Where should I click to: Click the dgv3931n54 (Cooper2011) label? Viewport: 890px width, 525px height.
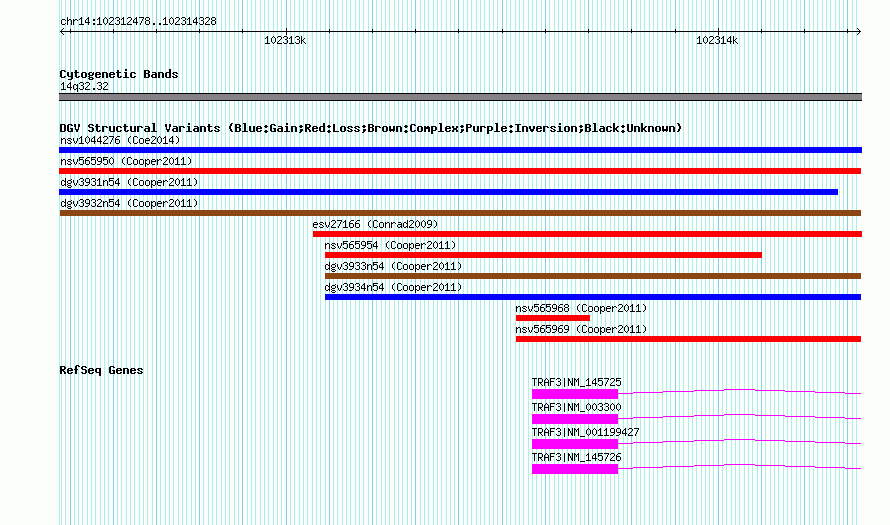click(129, 182)
